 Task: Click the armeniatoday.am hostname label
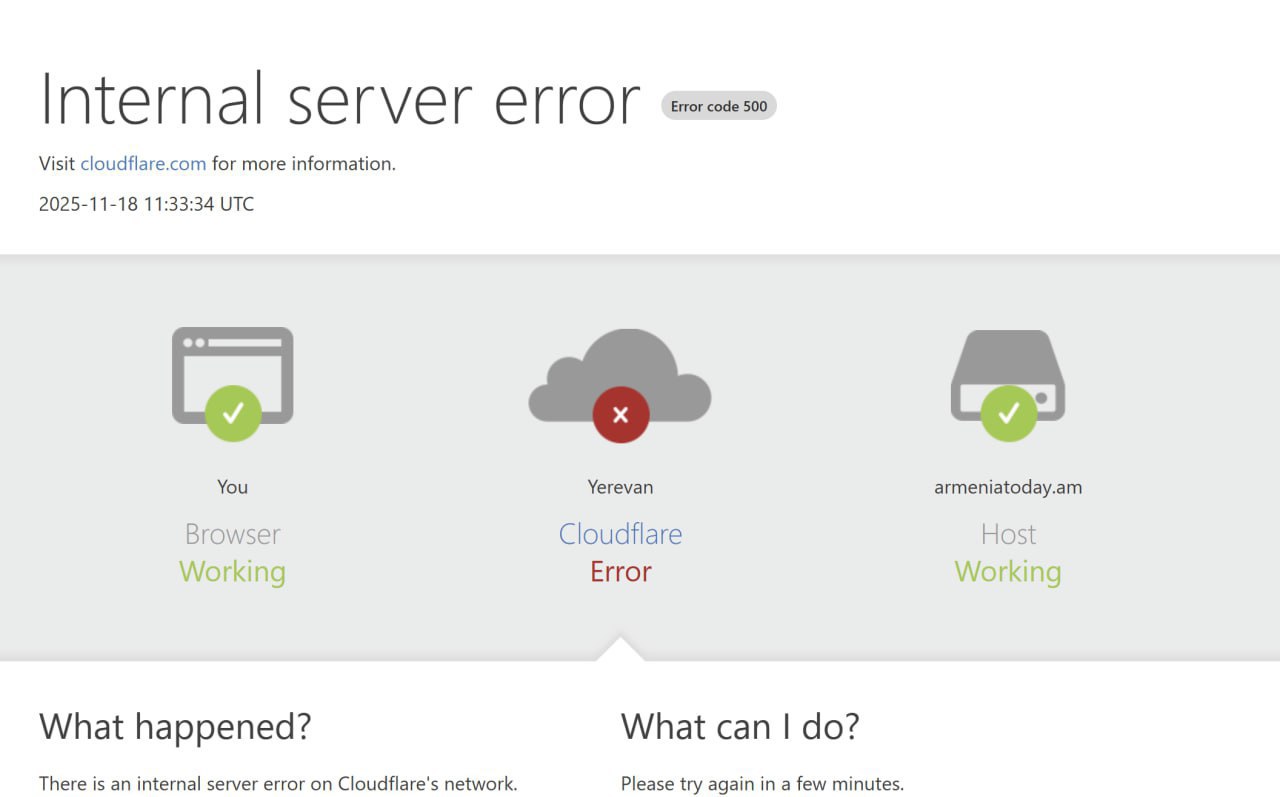coord(1008,487)
